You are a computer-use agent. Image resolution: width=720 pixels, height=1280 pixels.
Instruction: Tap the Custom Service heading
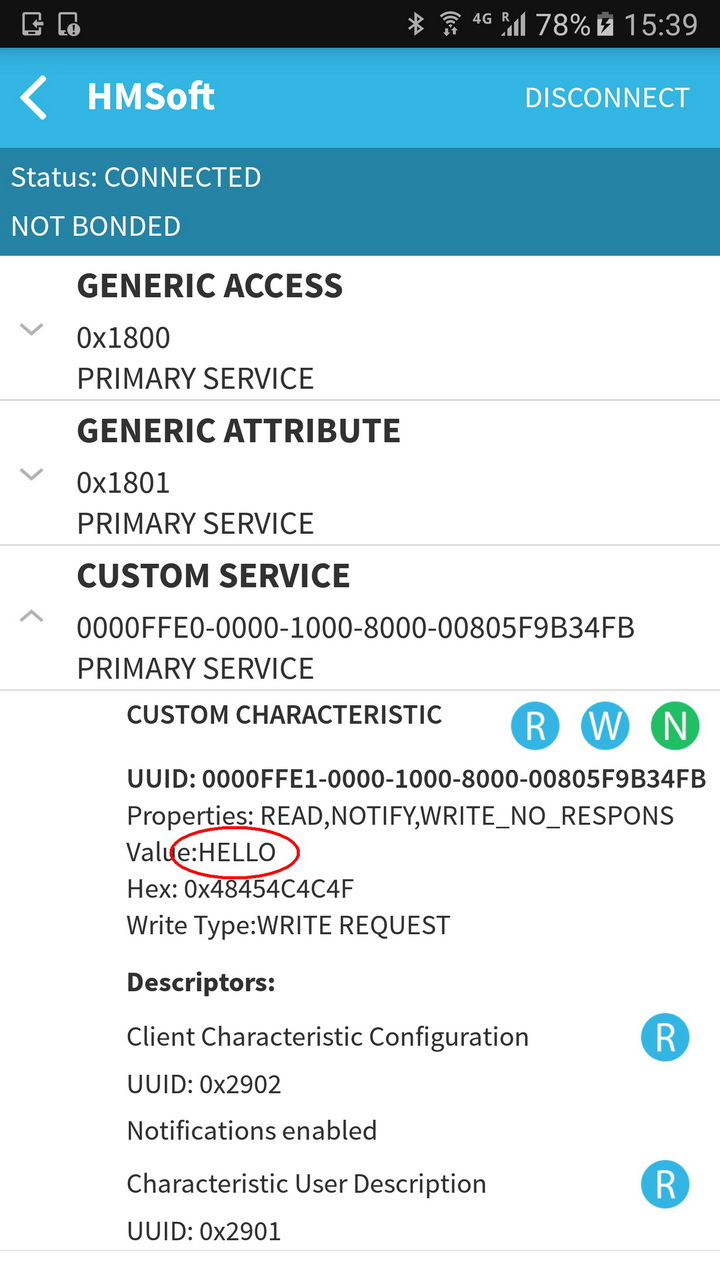click(x=214, y=576)
